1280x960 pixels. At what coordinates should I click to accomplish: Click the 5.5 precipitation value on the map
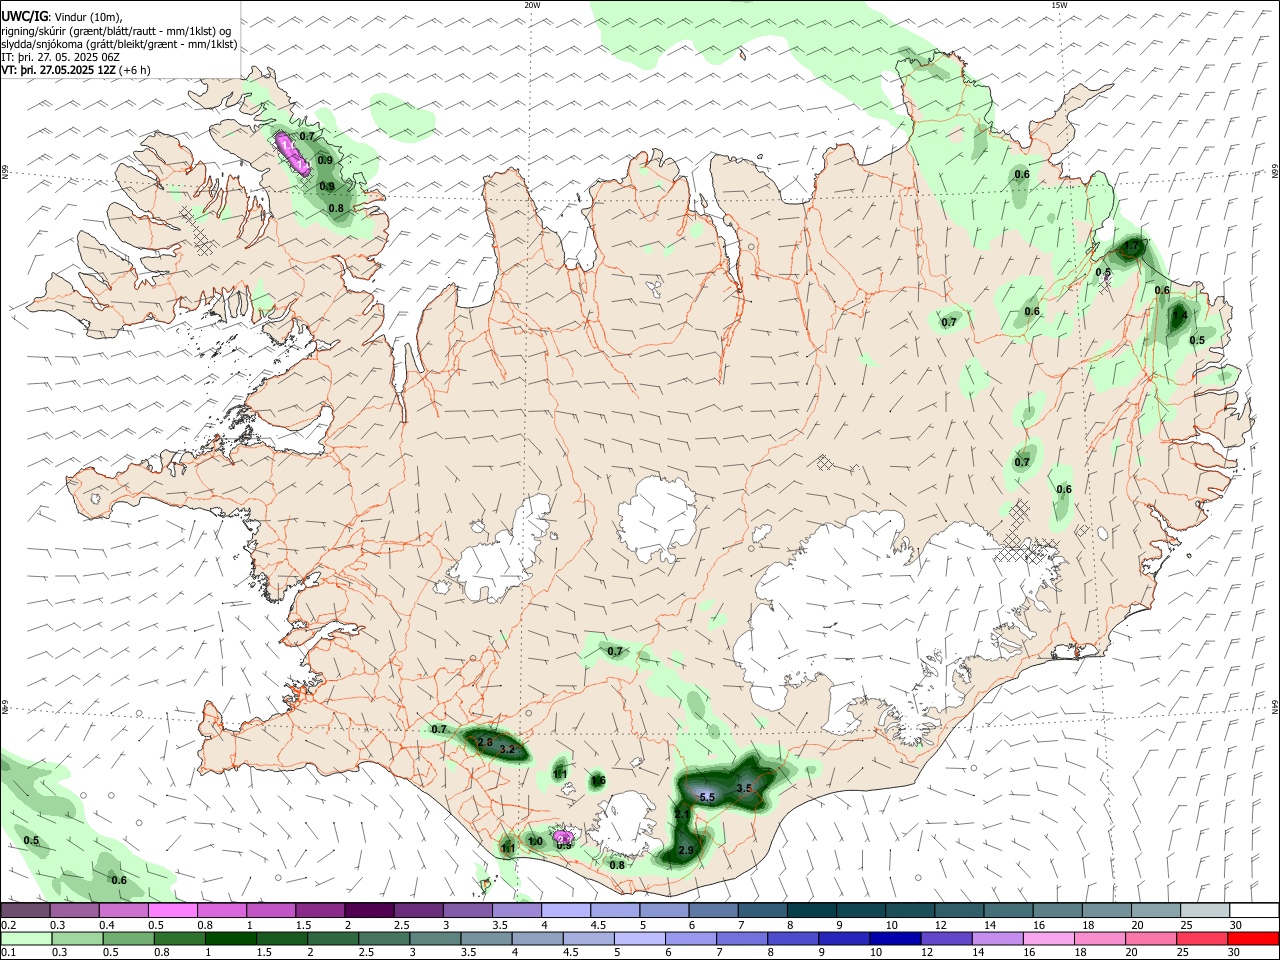tap(707, 797)
